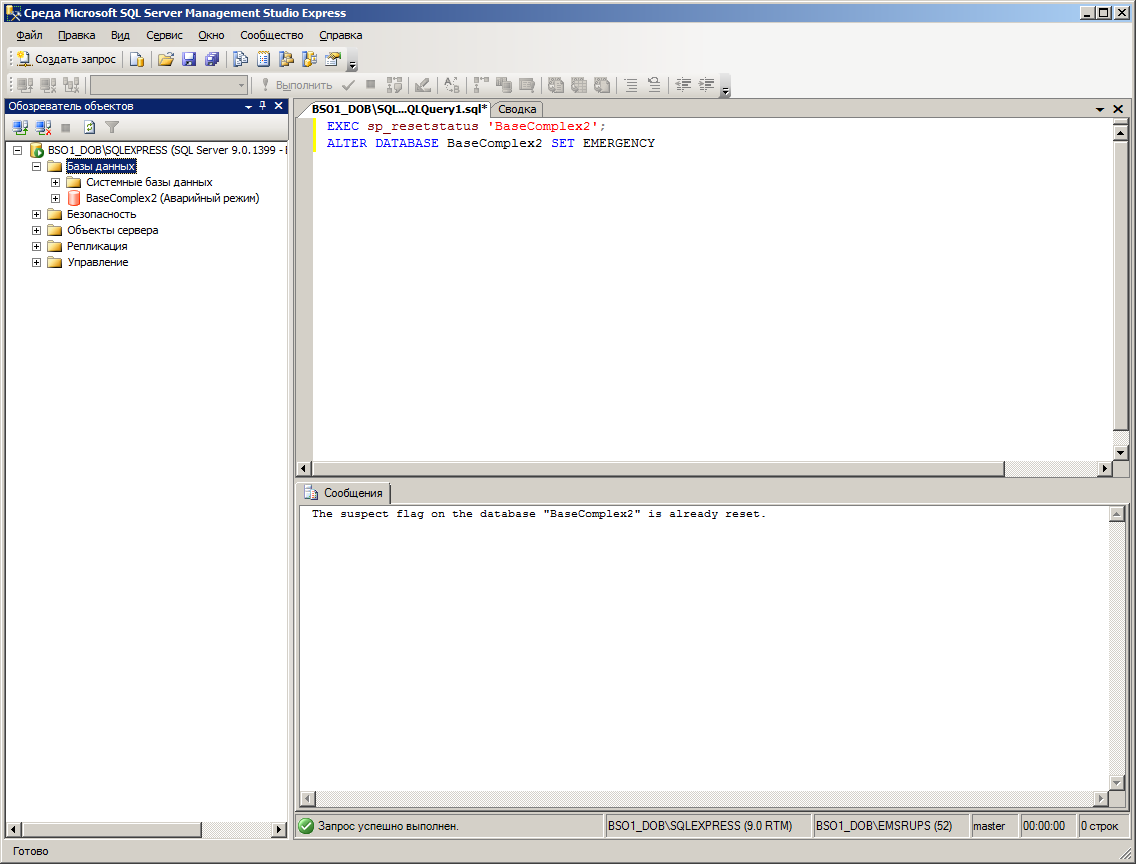Open the Template Explorer toolbar icon

coord(310,59)
